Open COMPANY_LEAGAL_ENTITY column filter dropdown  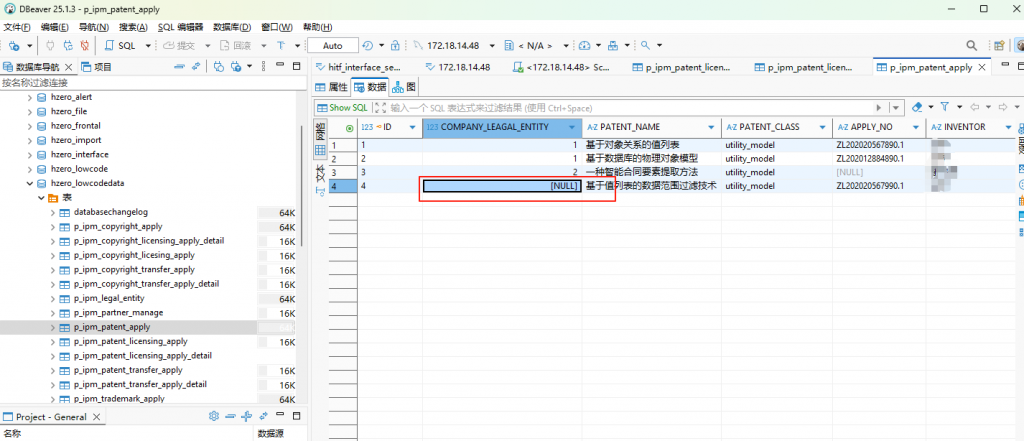tap(572, 128)
